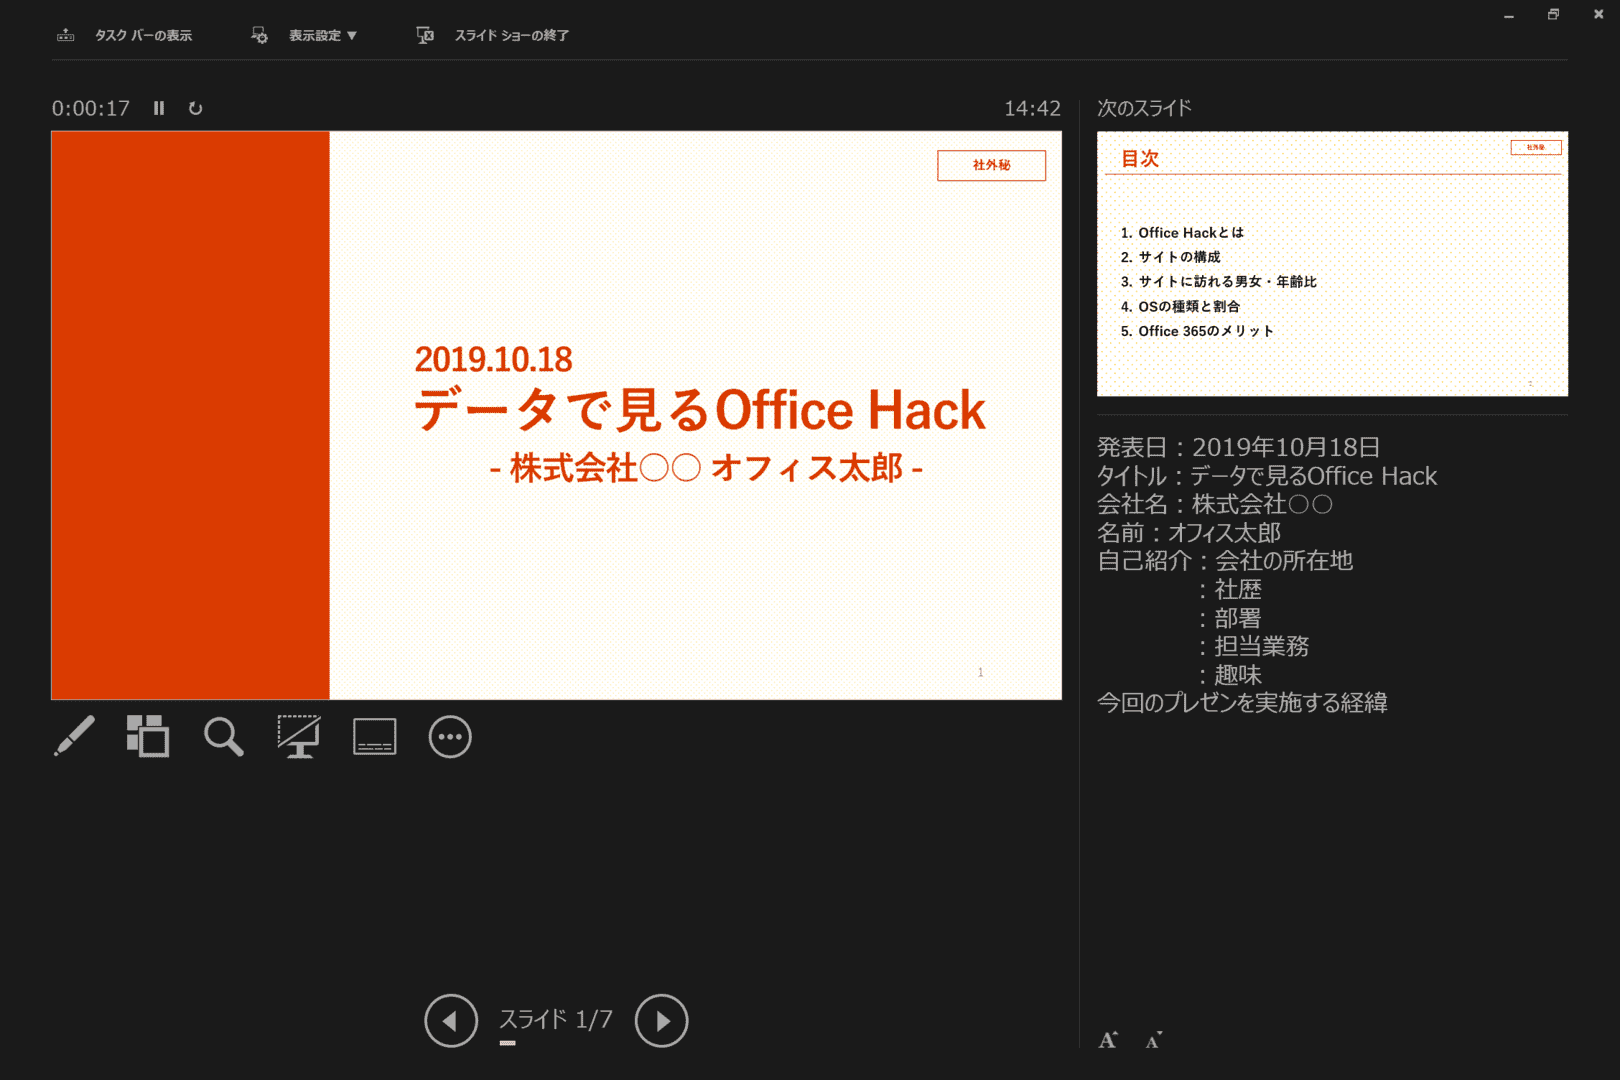
Task: Show the taskbar via タスク バーの表示
Action: (143, 35)
